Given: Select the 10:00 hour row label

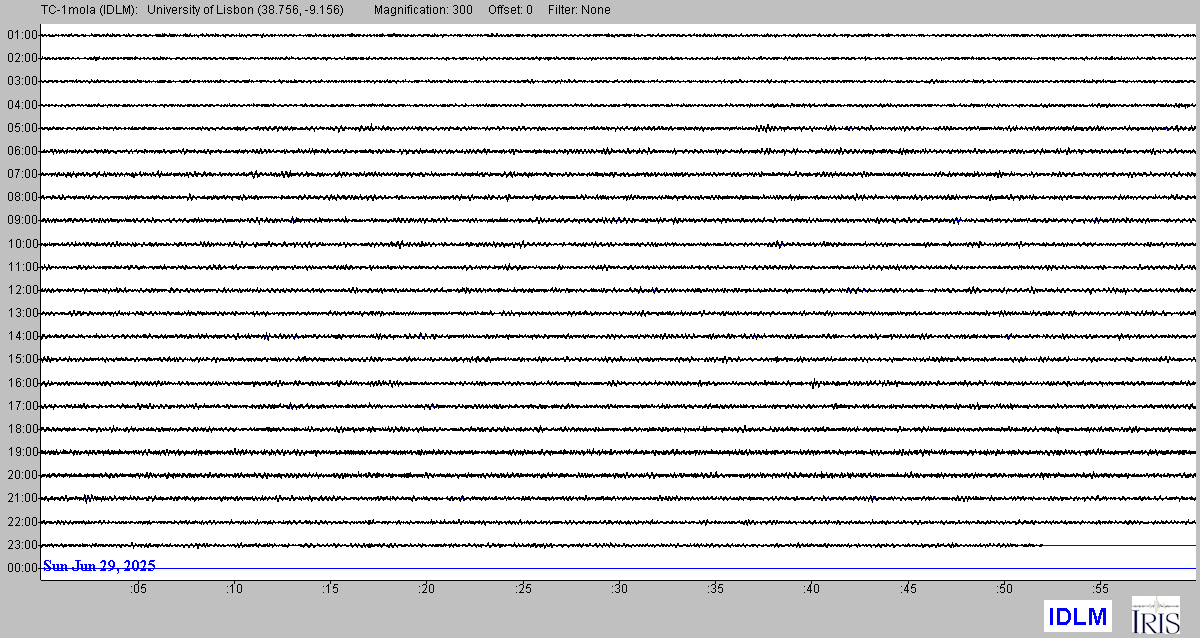Looking at the screenshot, I should point(22,244).
